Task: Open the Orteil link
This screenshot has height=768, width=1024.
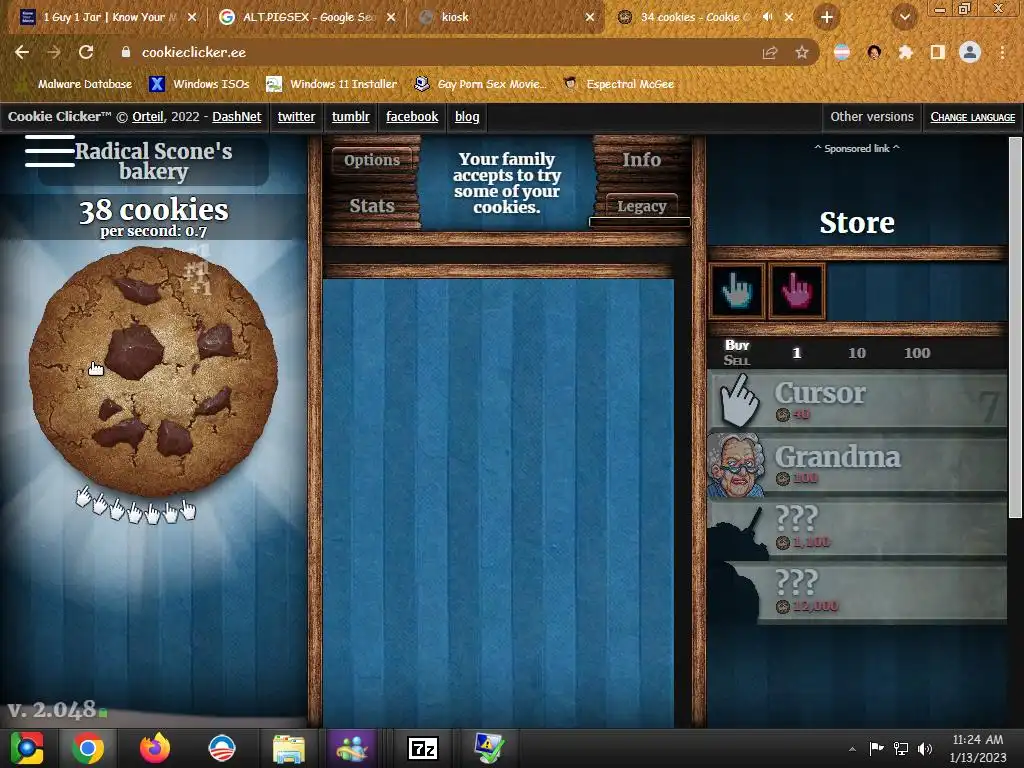Action: (x=148, y=116)
